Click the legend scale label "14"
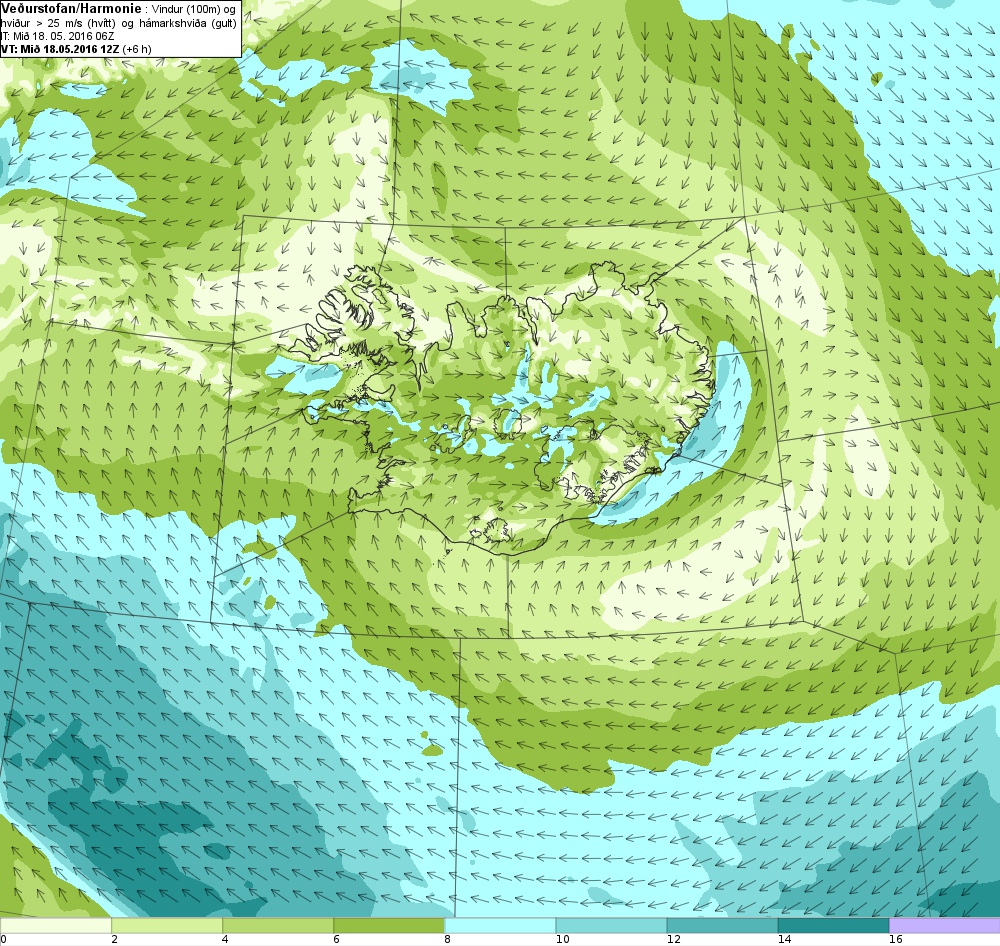The height and width of the screenshot is (946, 1000). pos(784,939)
